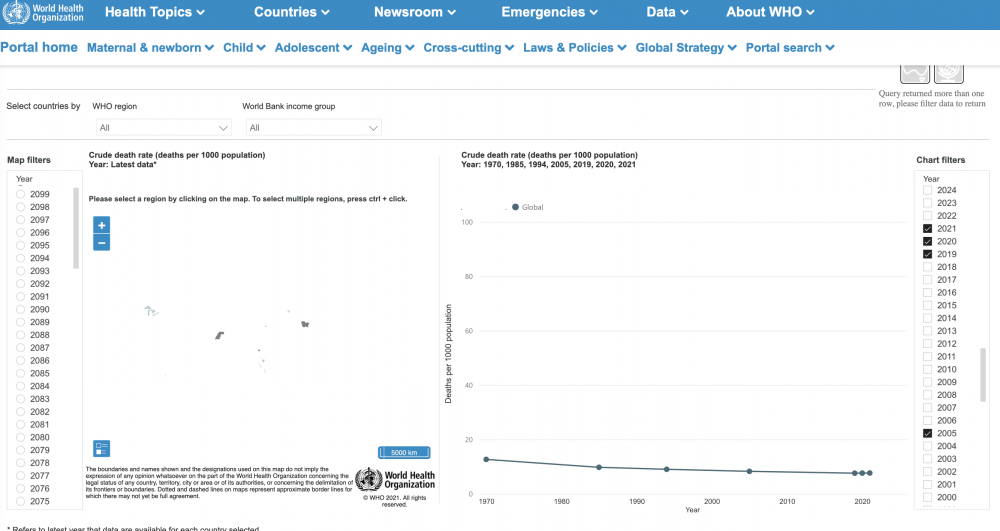Open the Emergencies menu
The width and height of the screenshot is (1000, 531).
549,12
